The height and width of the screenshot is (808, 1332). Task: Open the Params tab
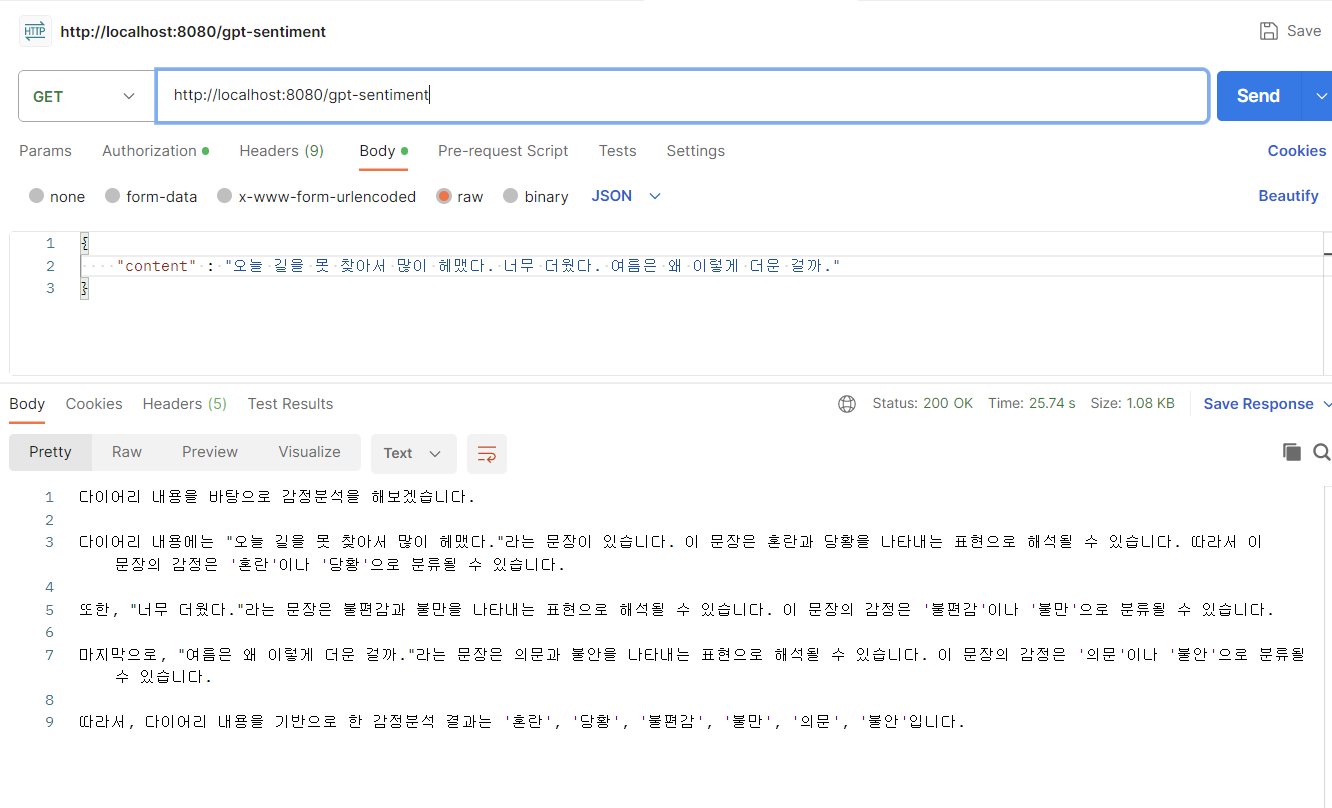click(45, 151)
